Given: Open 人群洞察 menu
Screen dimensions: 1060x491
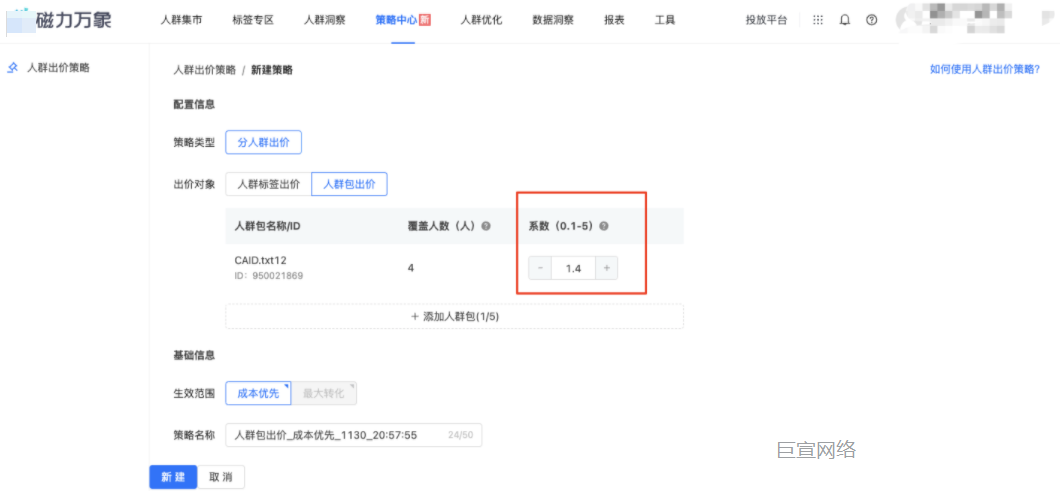Looking at the screenshot, I should [324, 20].
